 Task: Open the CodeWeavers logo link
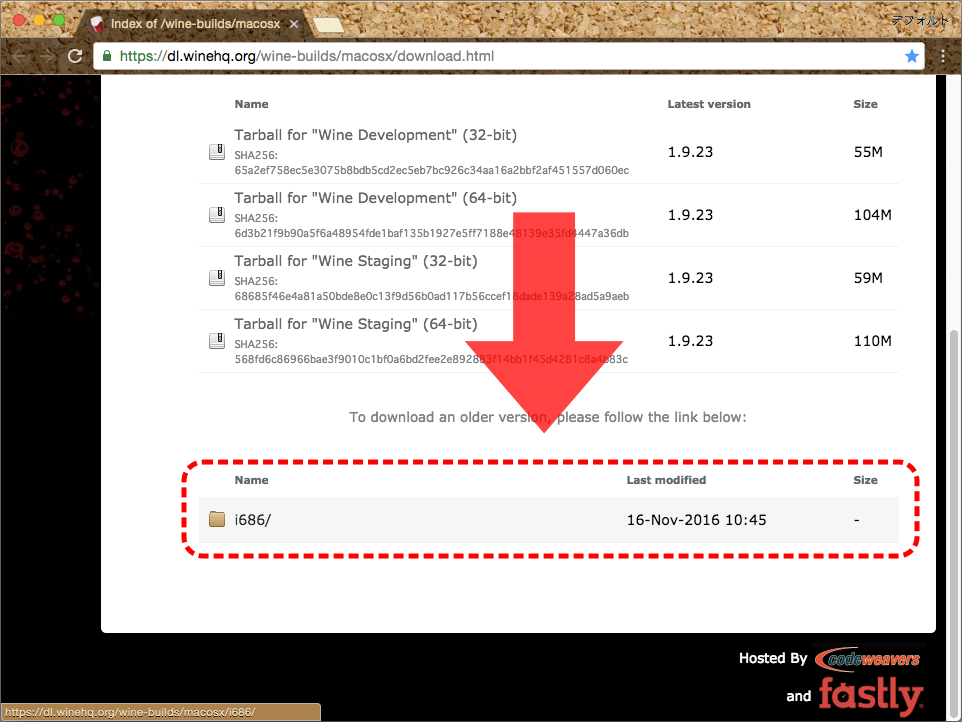(x=869, y=659)
